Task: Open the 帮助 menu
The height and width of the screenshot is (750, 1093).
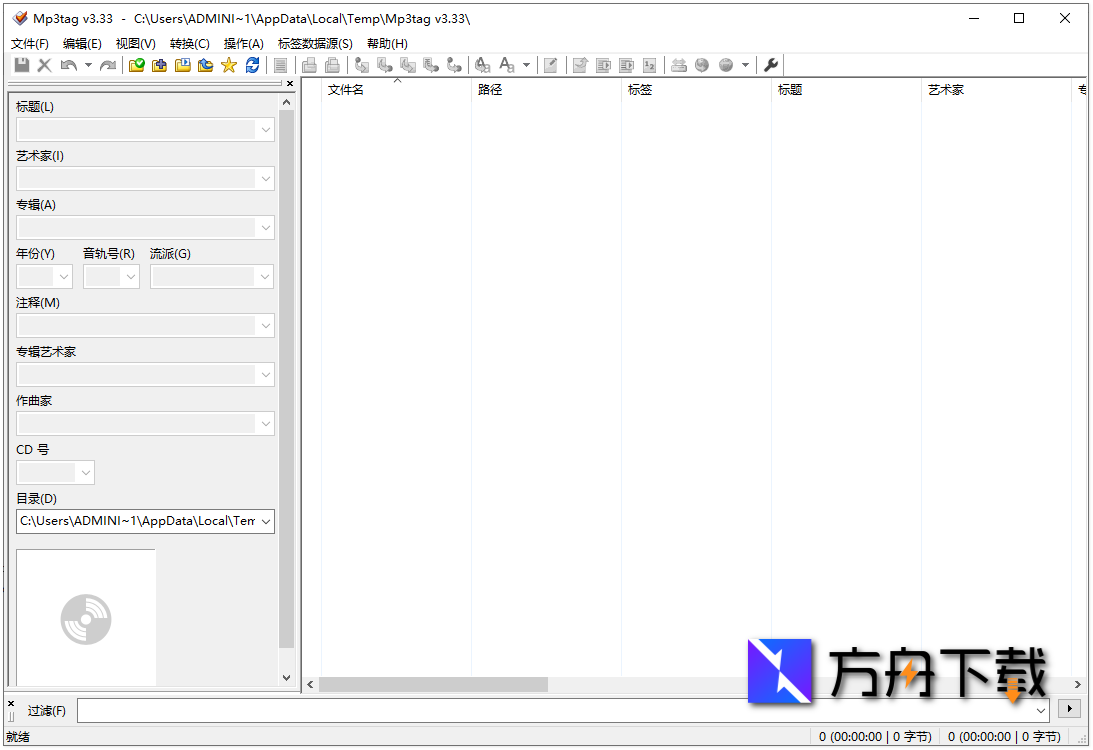Action: coord(388,43)
